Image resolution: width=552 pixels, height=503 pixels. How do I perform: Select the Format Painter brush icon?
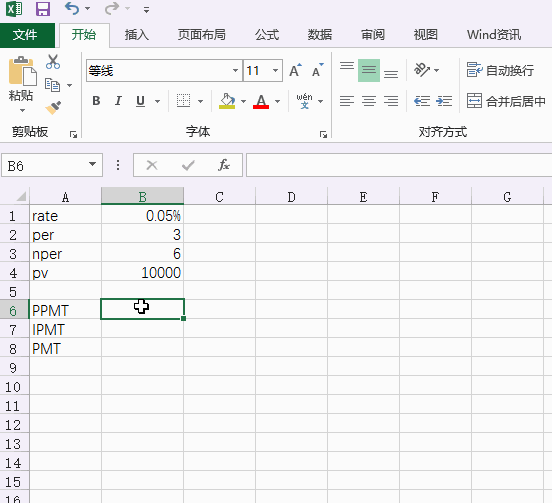[x=53, y=108]
